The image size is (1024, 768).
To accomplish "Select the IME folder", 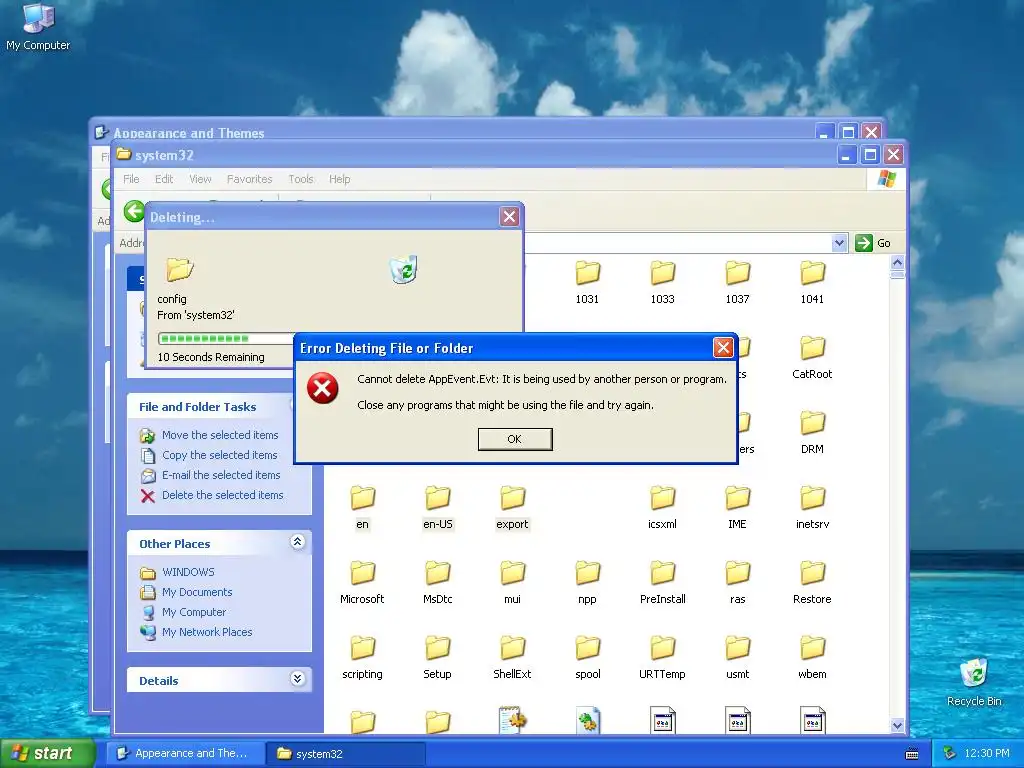I will pyautogui.click(x=737, y=507).
